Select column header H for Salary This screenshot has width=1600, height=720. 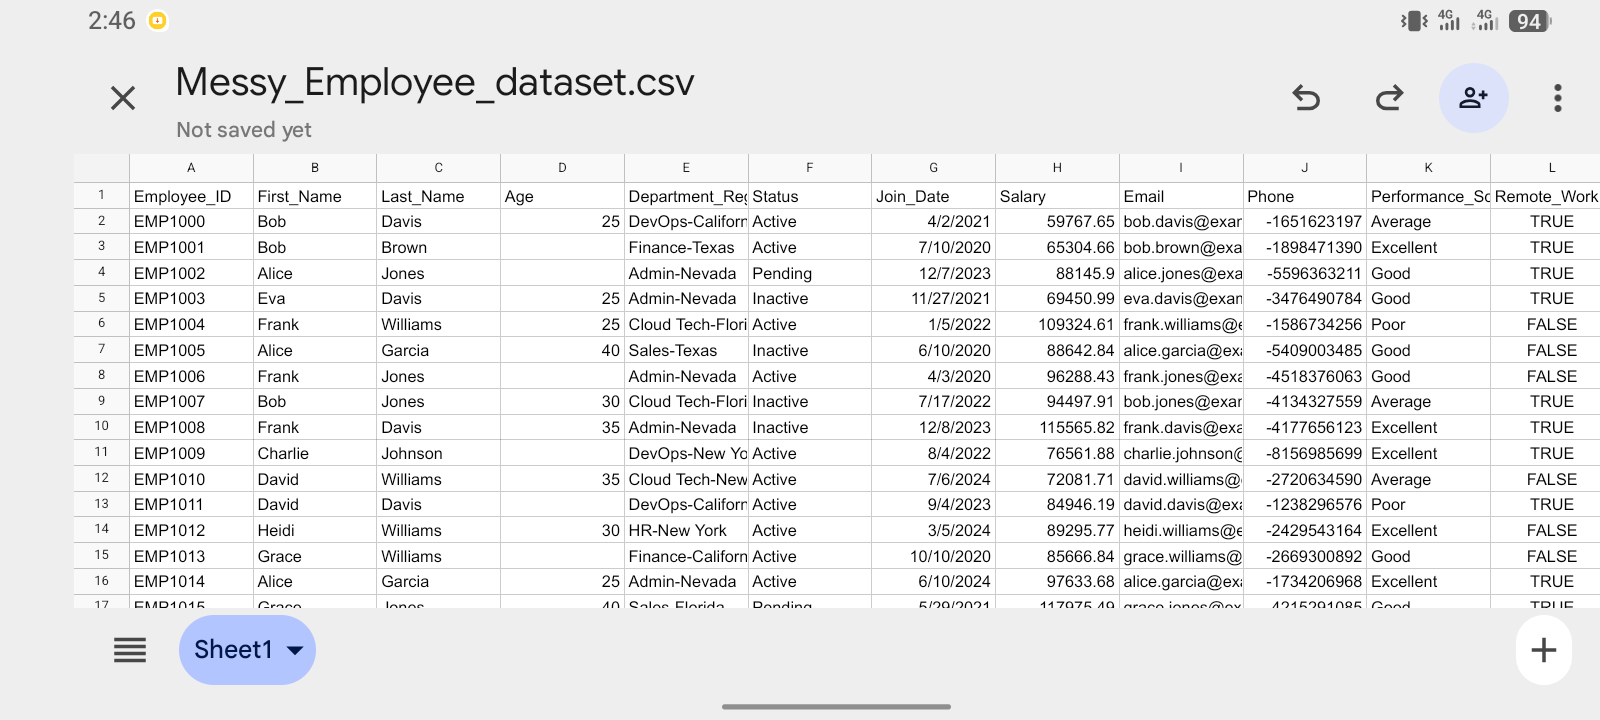[1057, 168]
